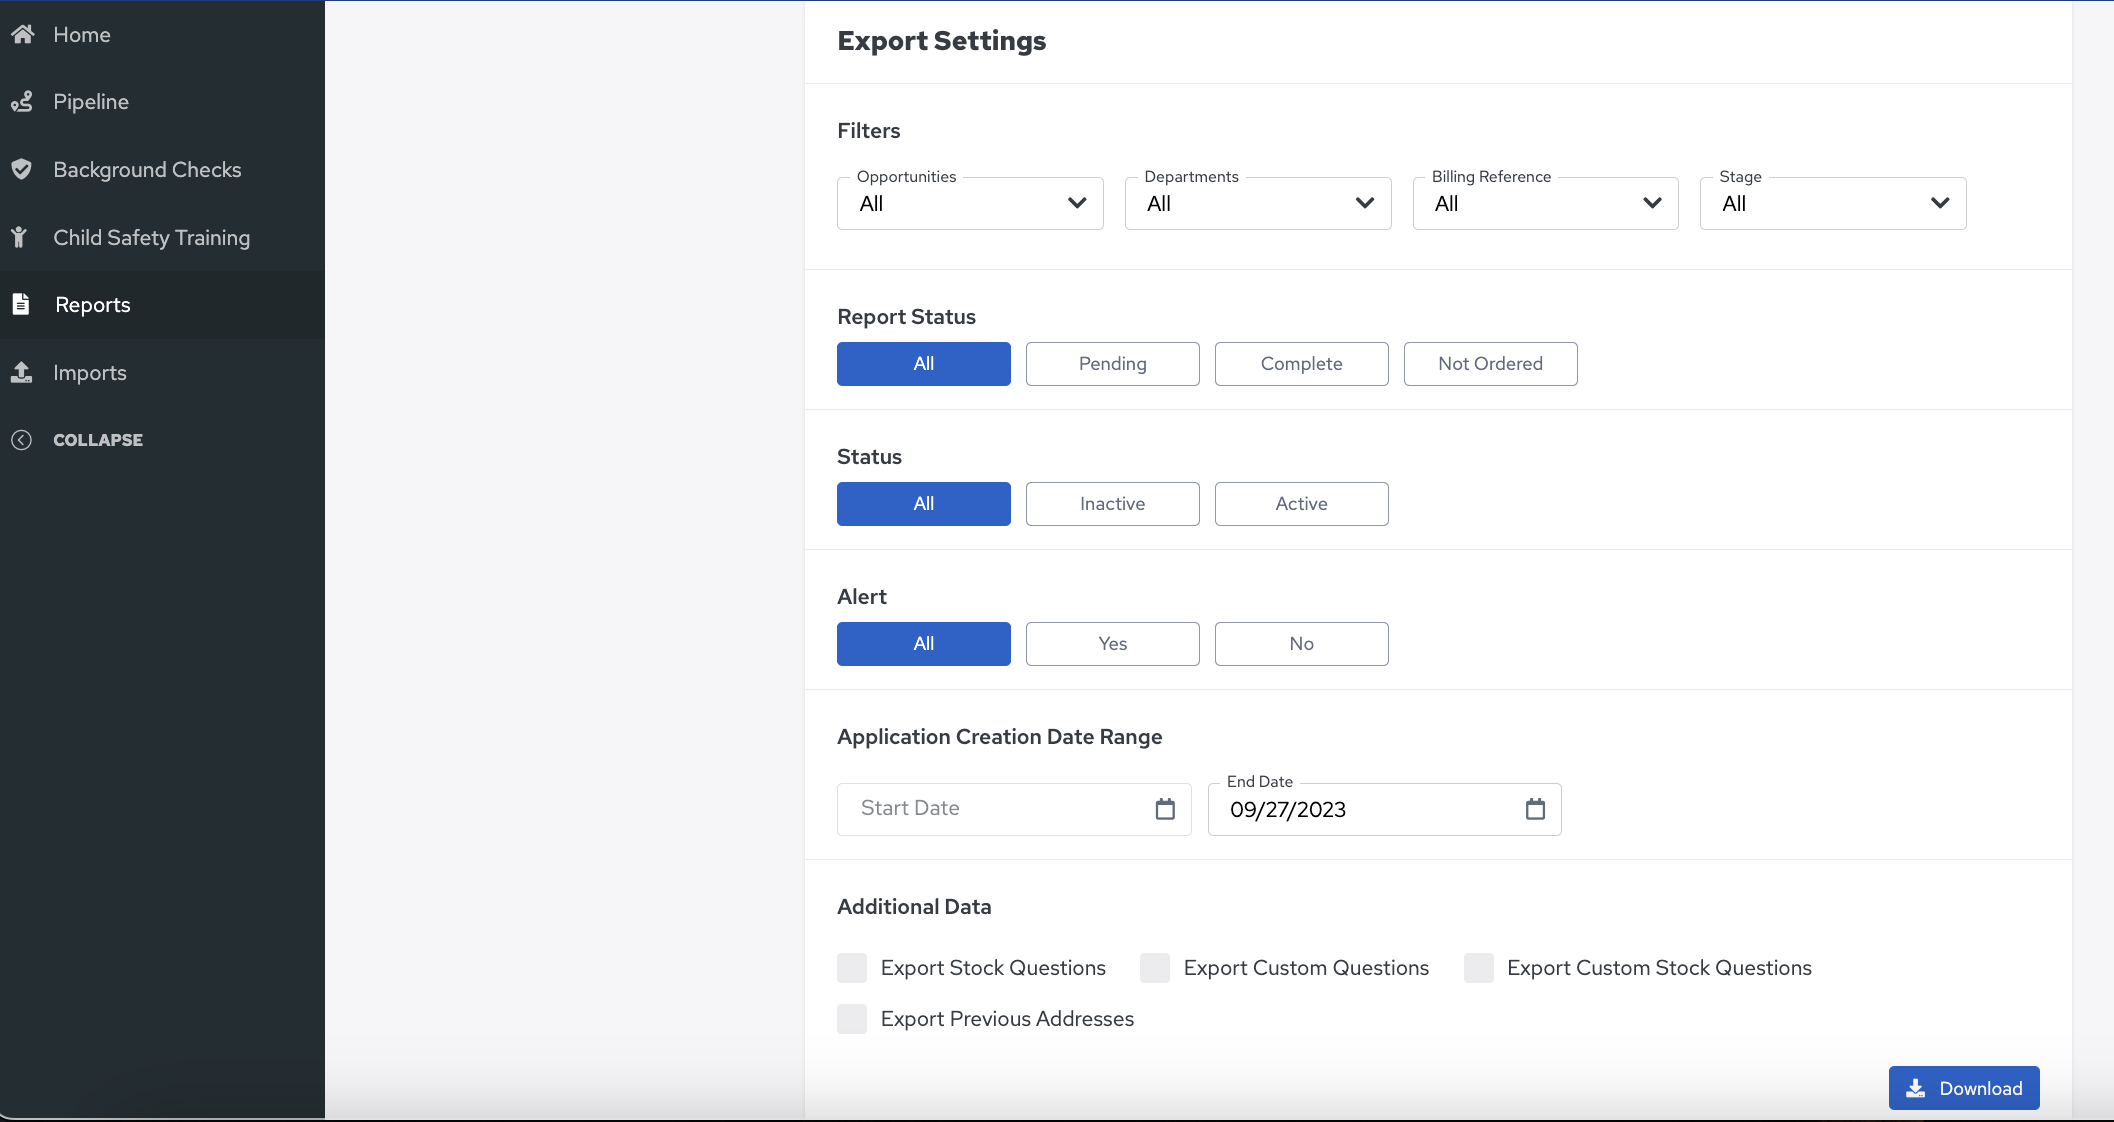Click the Download button
Screen dimensions: 2114x1122
(x=1964, y=1088)
